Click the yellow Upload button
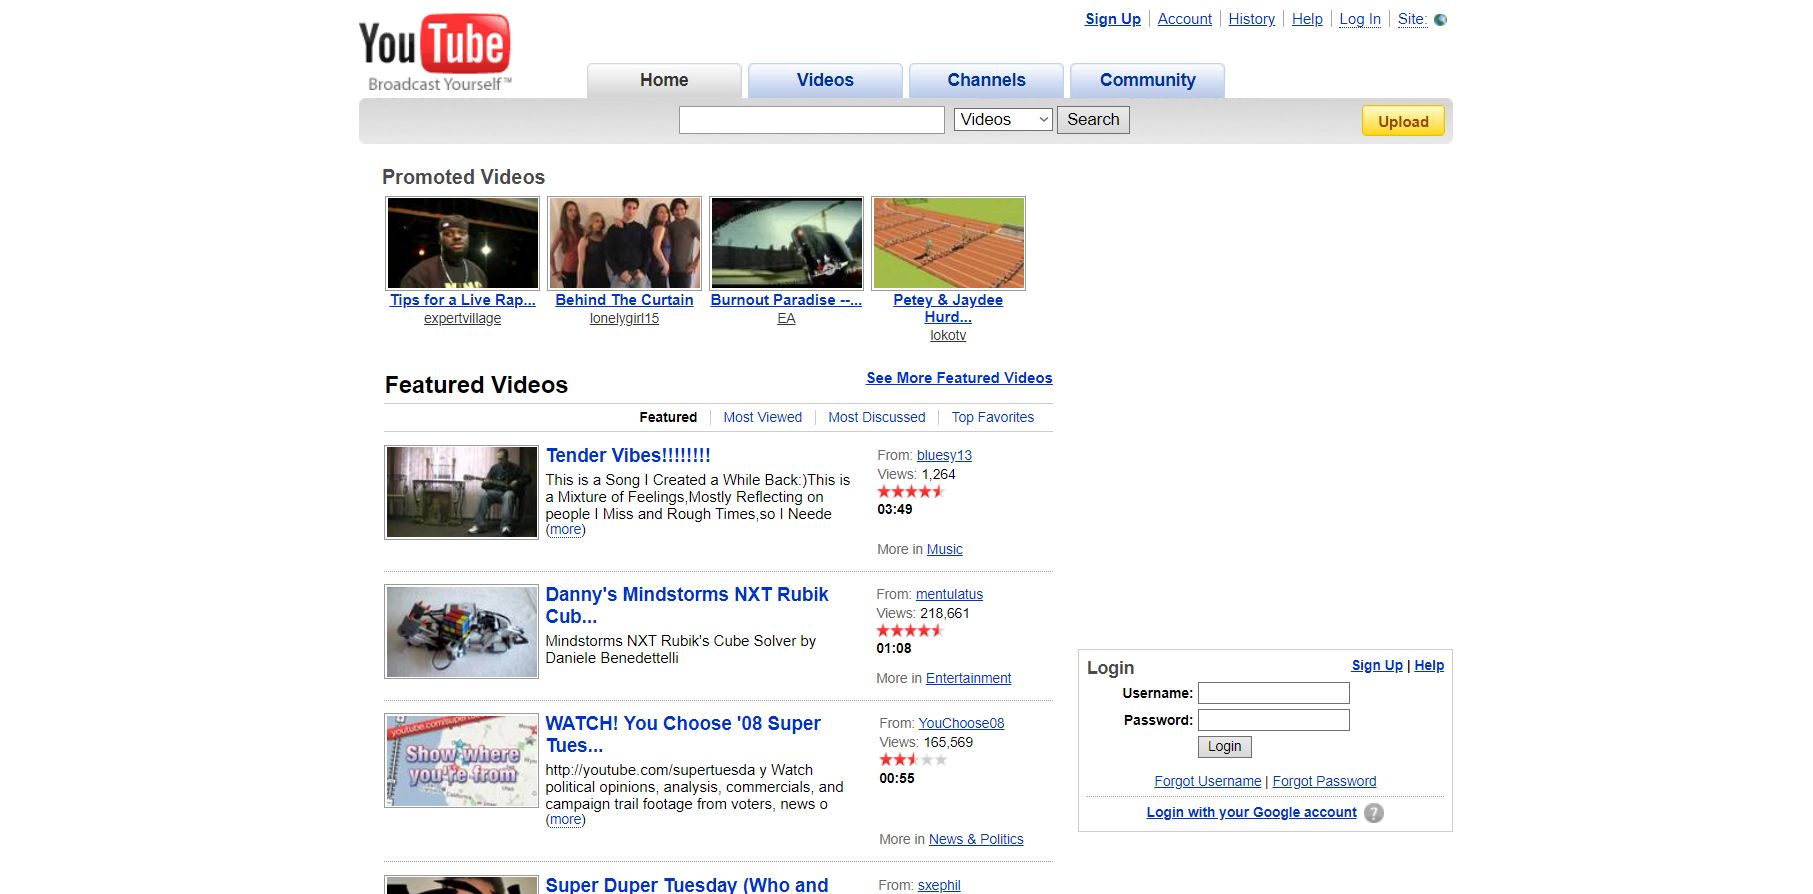 tap(1403, 121)
